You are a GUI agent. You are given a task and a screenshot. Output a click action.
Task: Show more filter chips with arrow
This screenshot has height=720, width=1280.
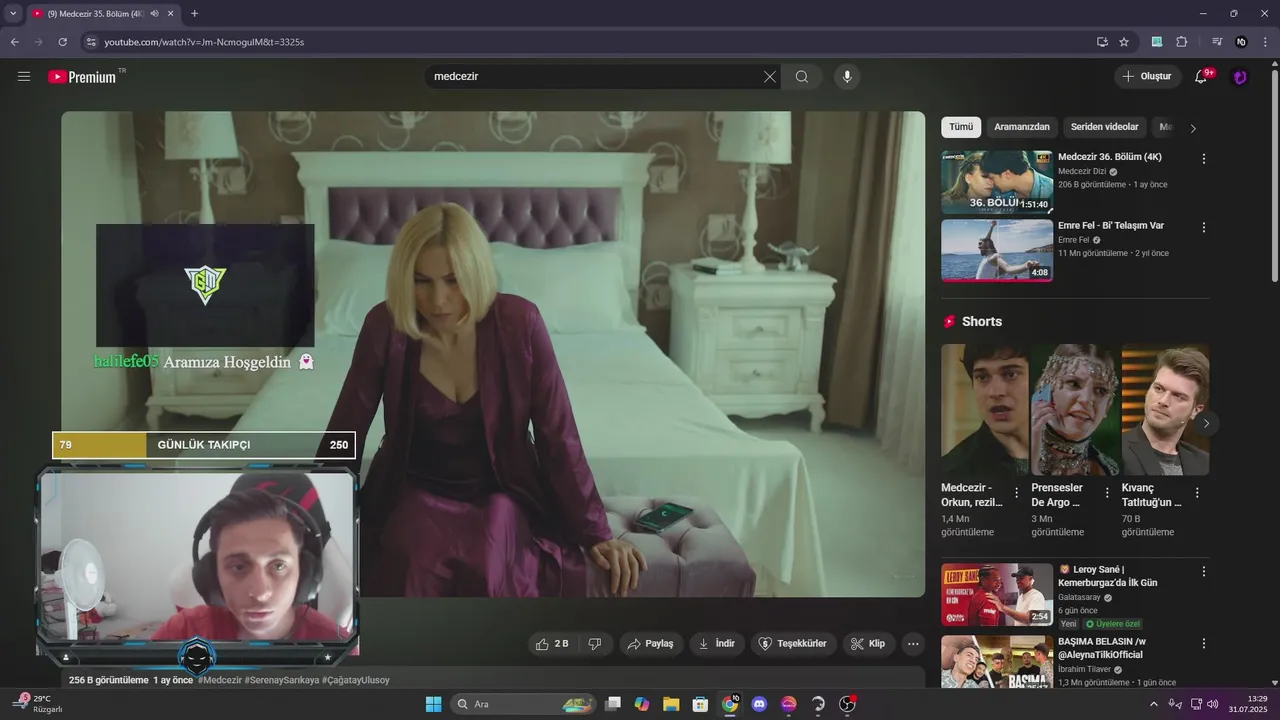(1193, 128)
